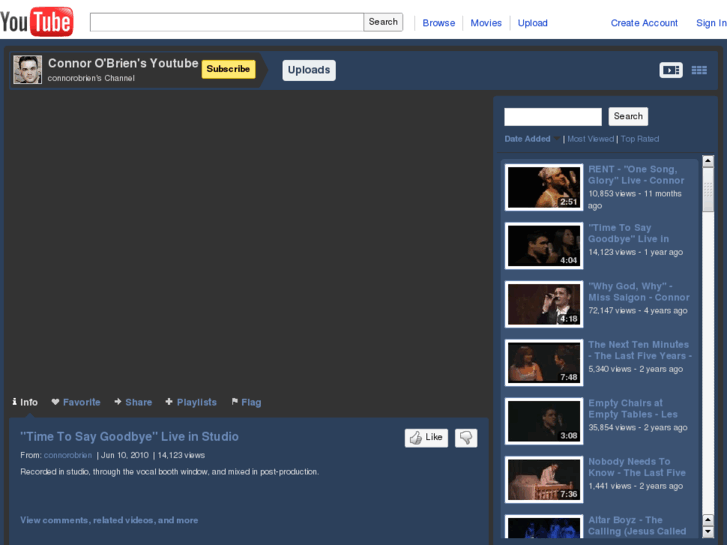Flag this video
Screen dimensions: 727x545
(x=246, y=402)
